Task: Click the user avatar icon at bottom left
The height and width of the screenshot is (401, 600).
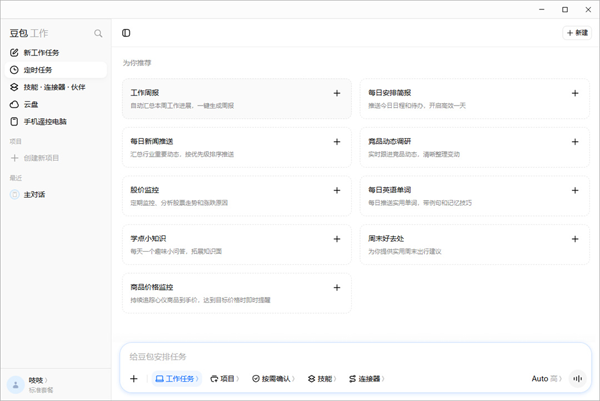Action: pyautogui.click(x=16, y=385)
